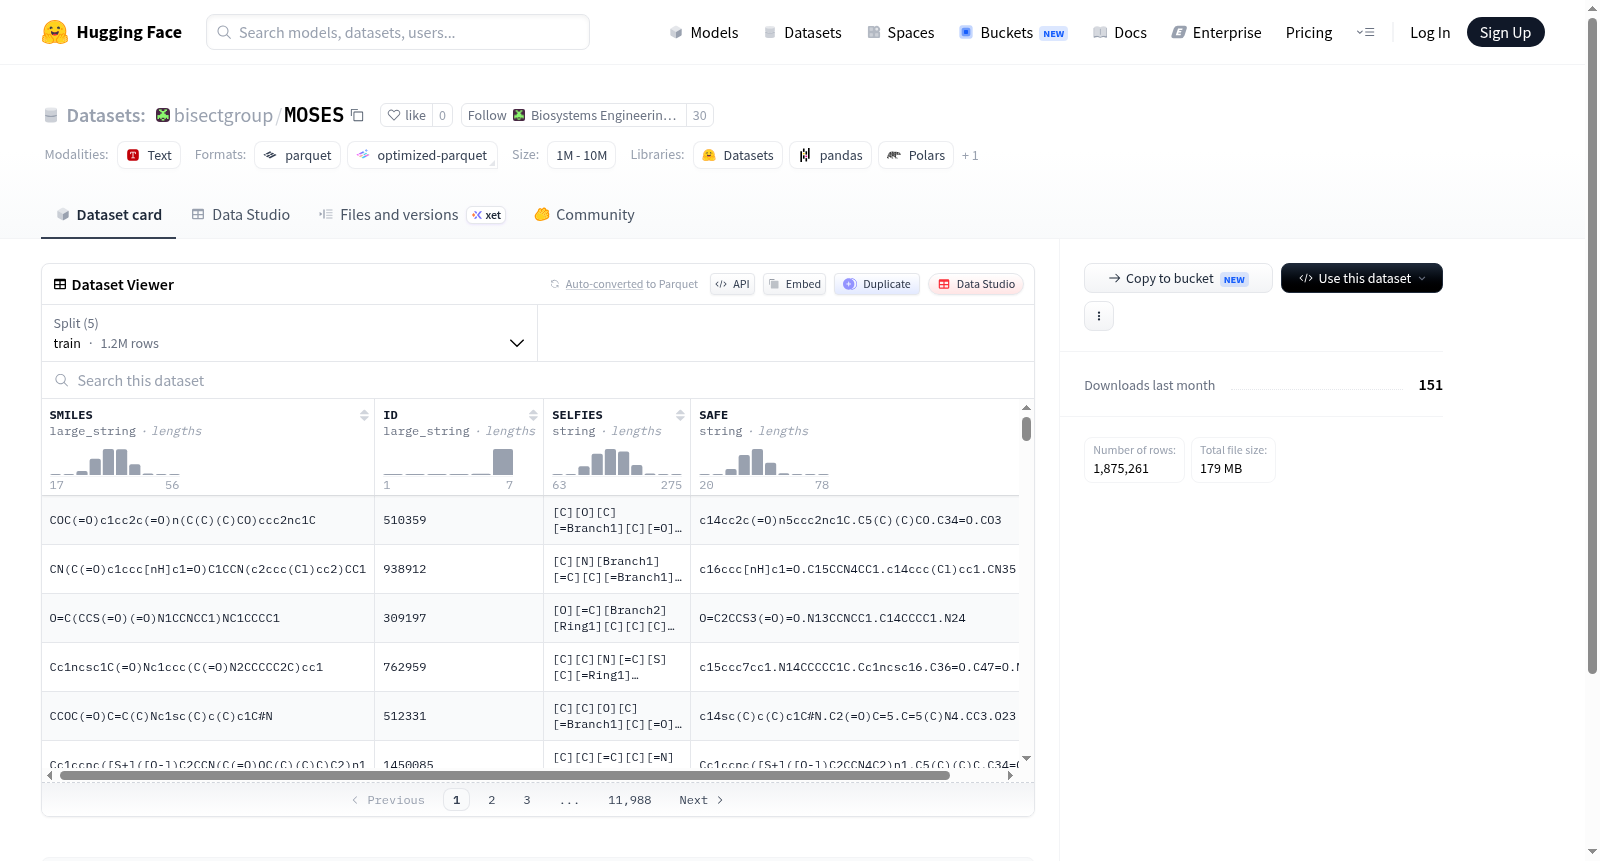Image resolution: width=1600 pixels, height=861 pixels.
Task: Click the table vertical scrollbar thumb
Action: 1026,429
